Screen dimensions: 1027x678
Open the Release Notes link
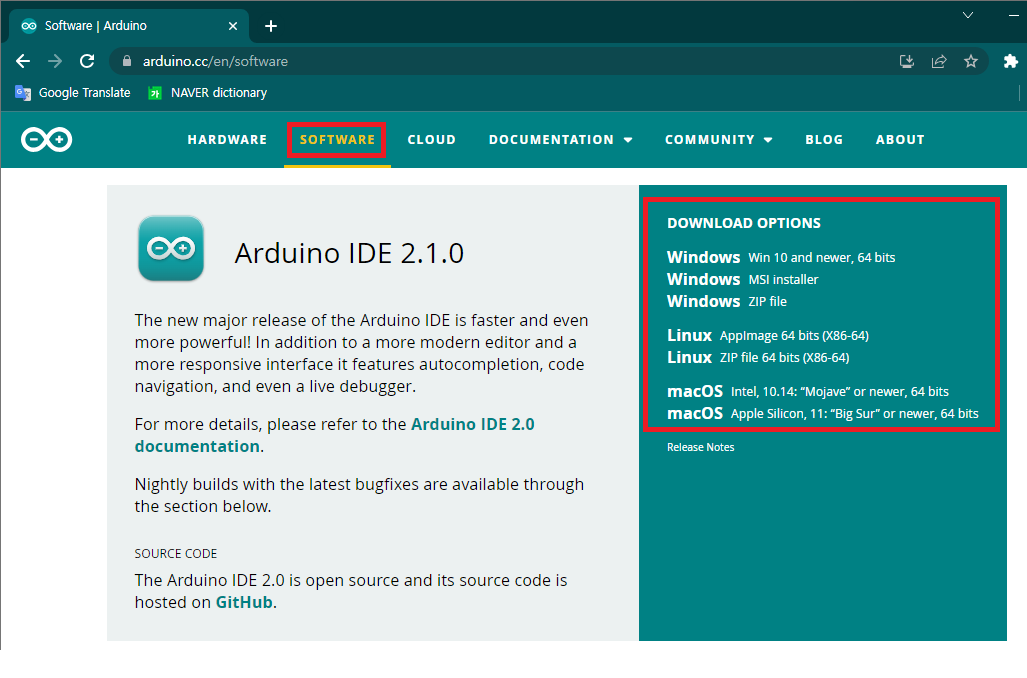[700, 447]
